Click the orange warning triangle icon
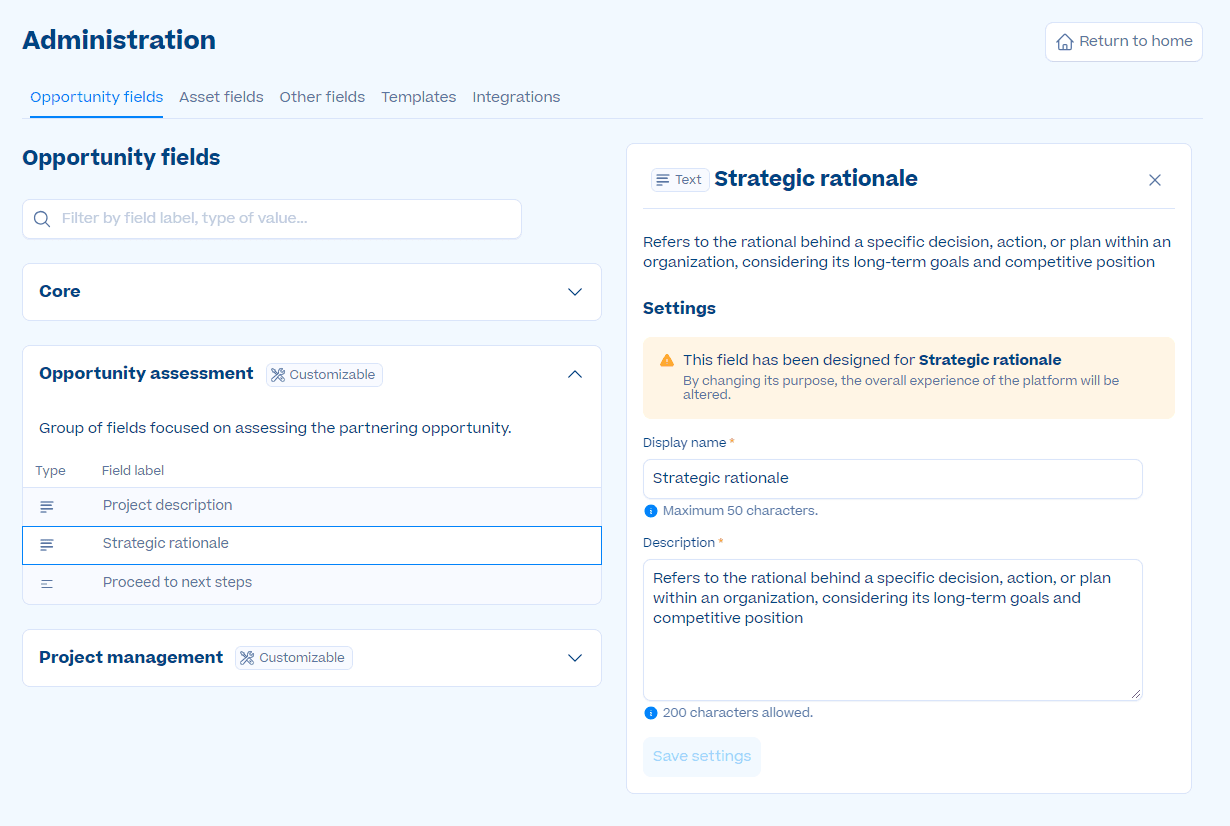 point(667,360)
